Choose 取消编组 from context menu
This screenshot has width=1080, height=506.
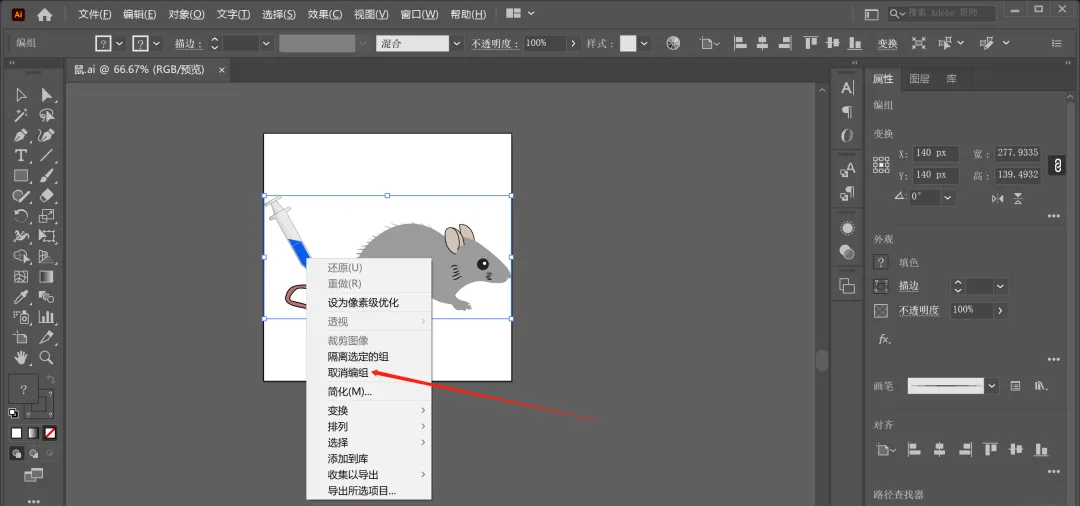coord(348,373)
